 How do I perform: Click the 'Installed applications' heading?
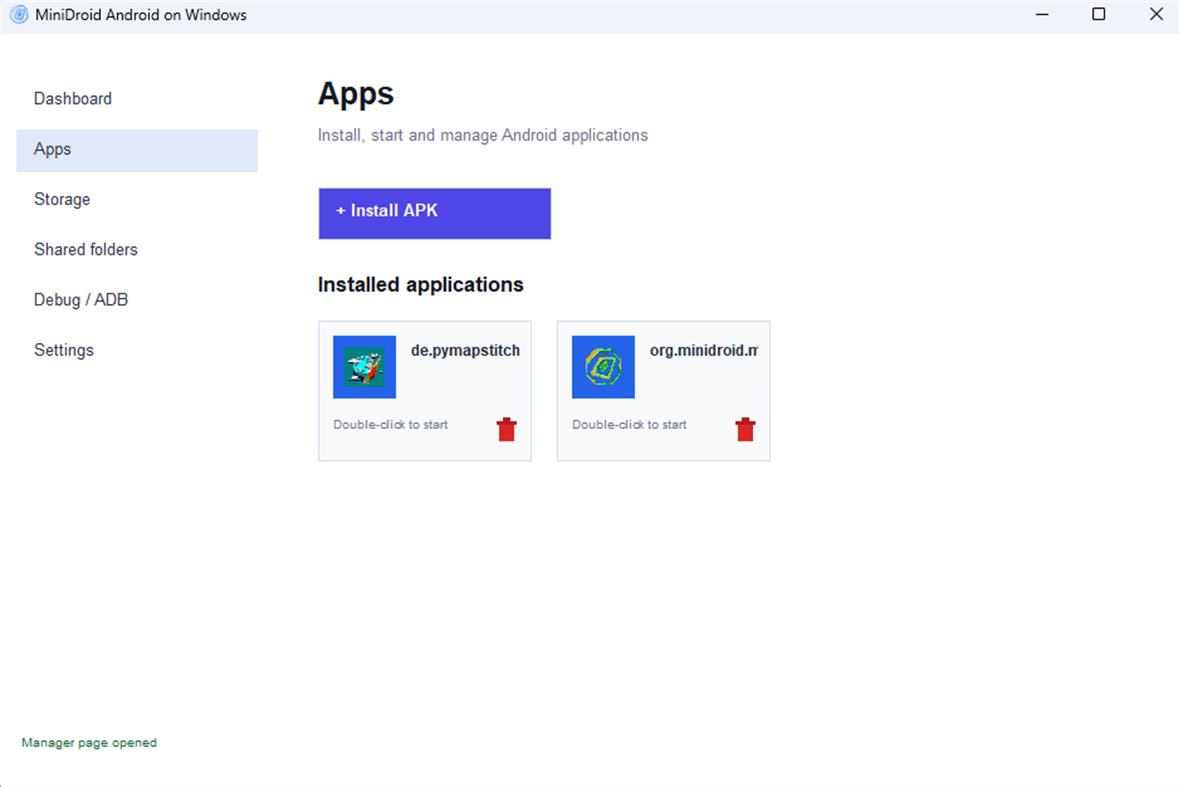pyautogui.click(x=421, y=284)
